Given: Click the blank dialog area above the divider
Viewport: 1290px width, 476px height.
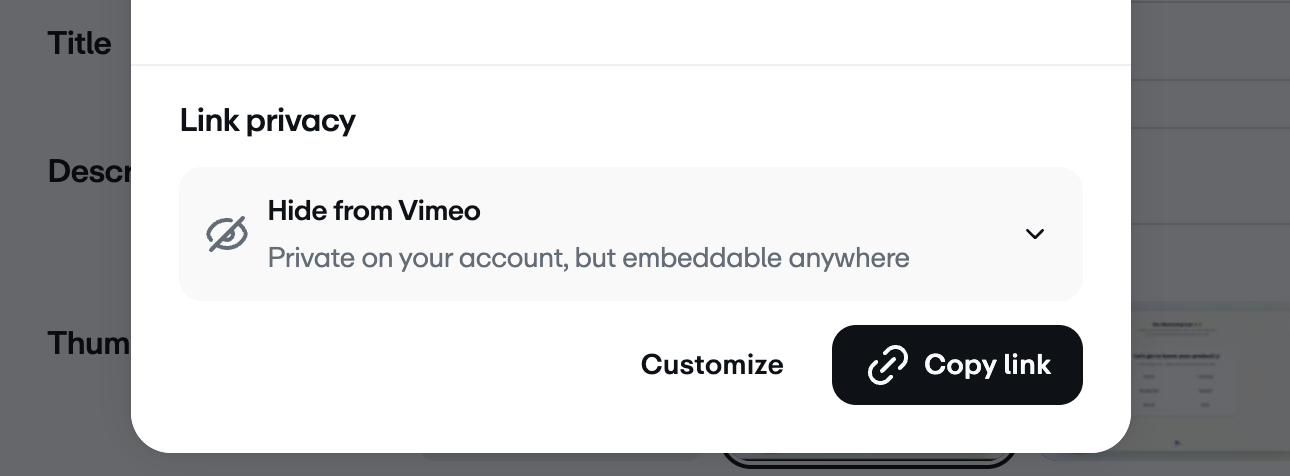Looking at the screenshot, I should [630, 30].
